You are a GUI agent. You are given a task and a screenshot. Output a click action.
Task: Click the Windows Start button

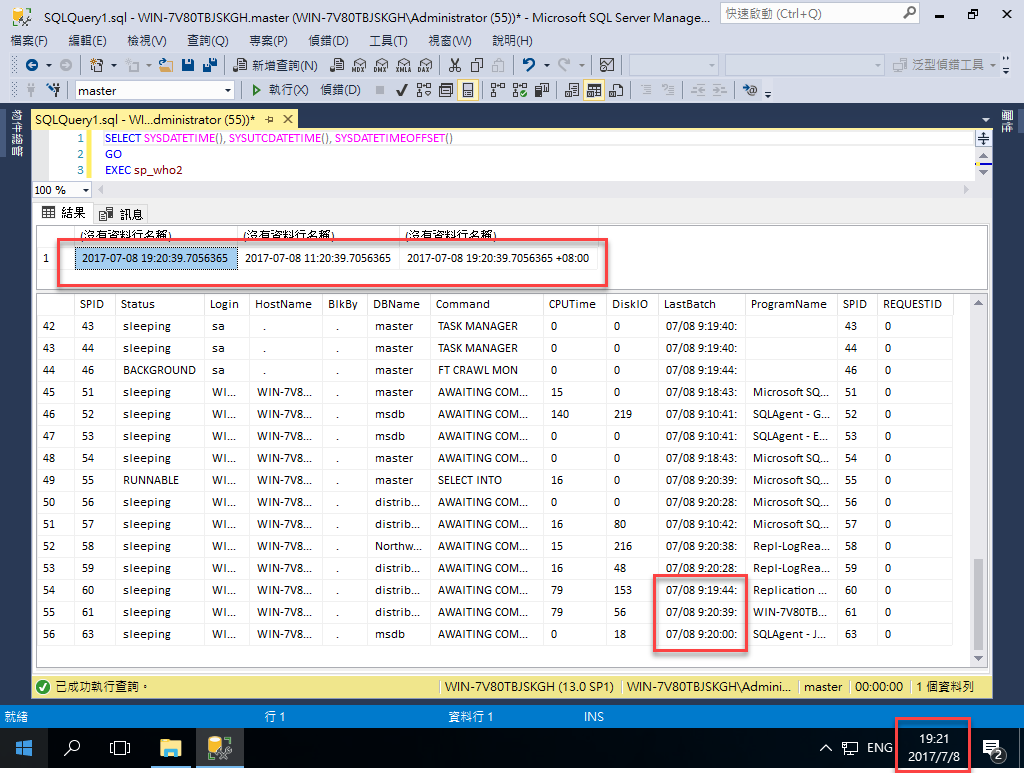[x=24, y=748]
